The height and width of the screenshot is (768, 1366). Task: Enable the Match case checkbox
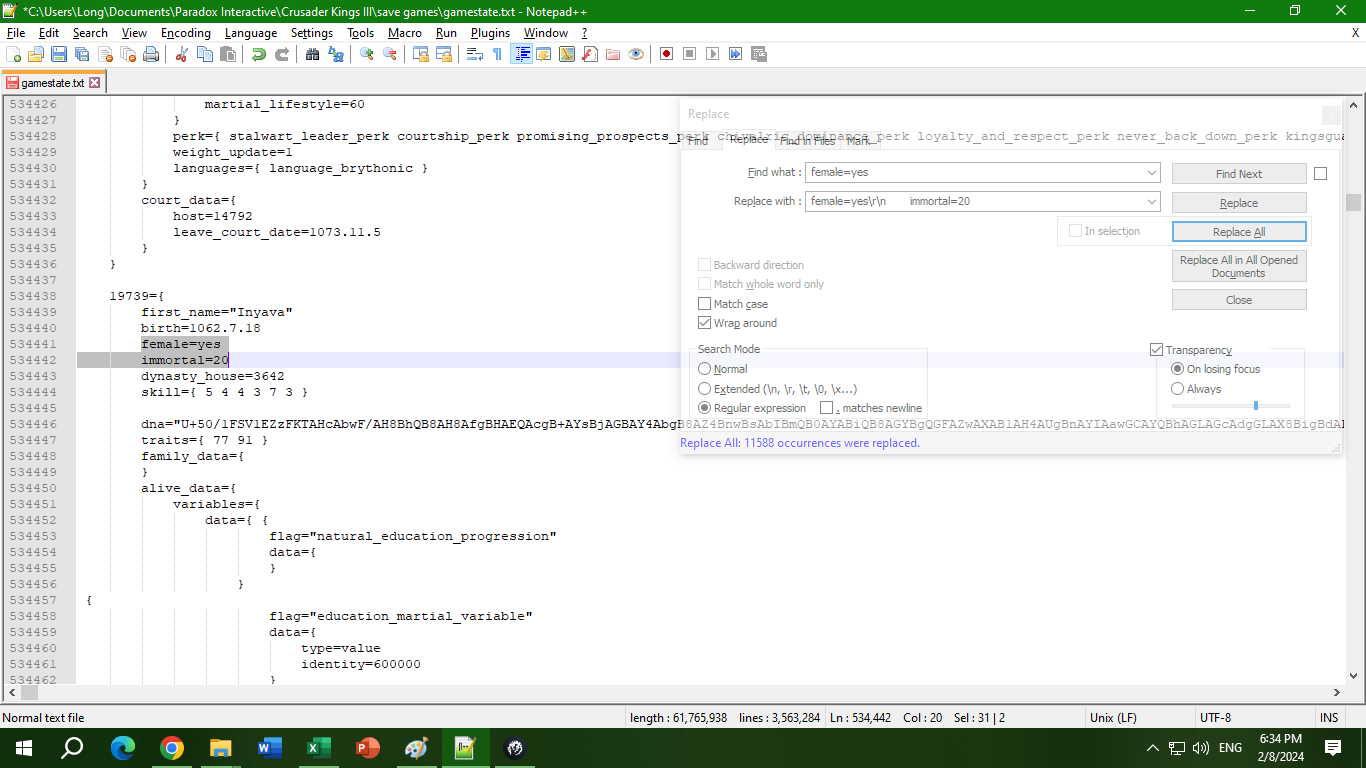tap(704, 304)
